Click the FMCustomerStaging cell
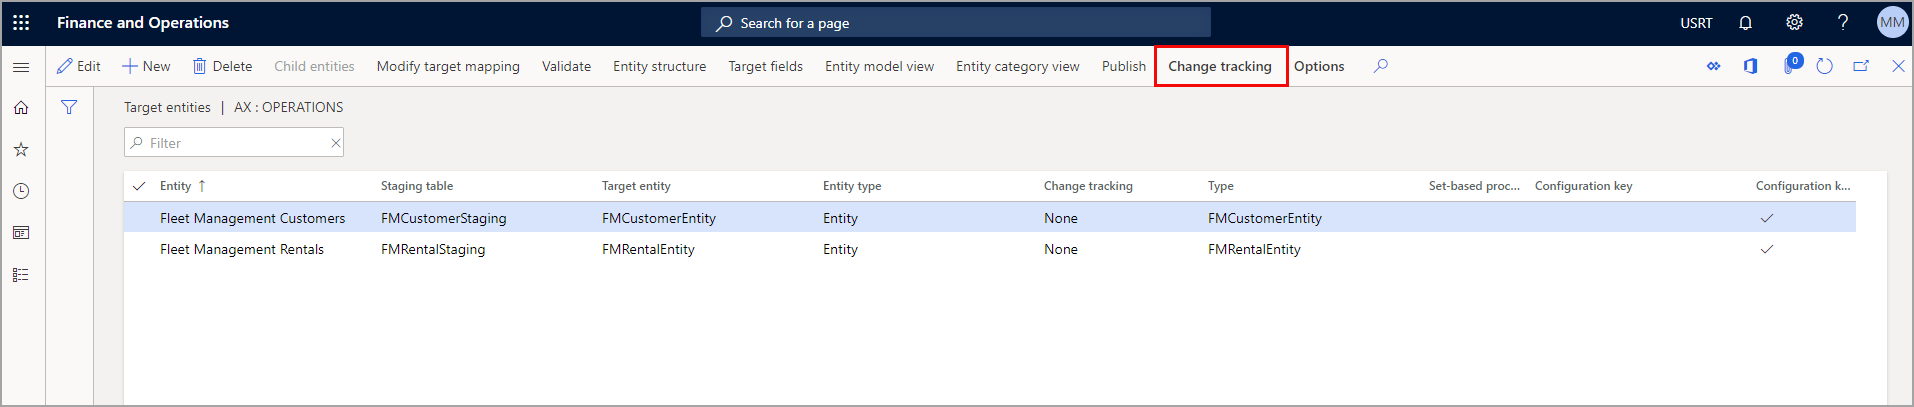 click(x=443, y=218)
